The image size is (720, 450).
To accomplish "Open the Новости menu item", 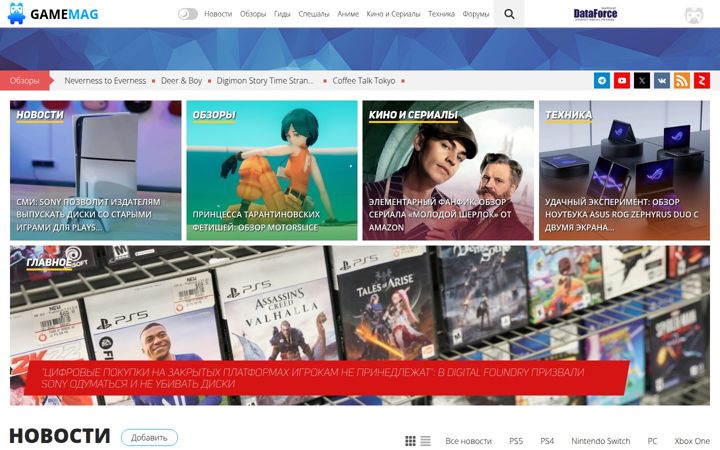I will (x=218, y=14).
